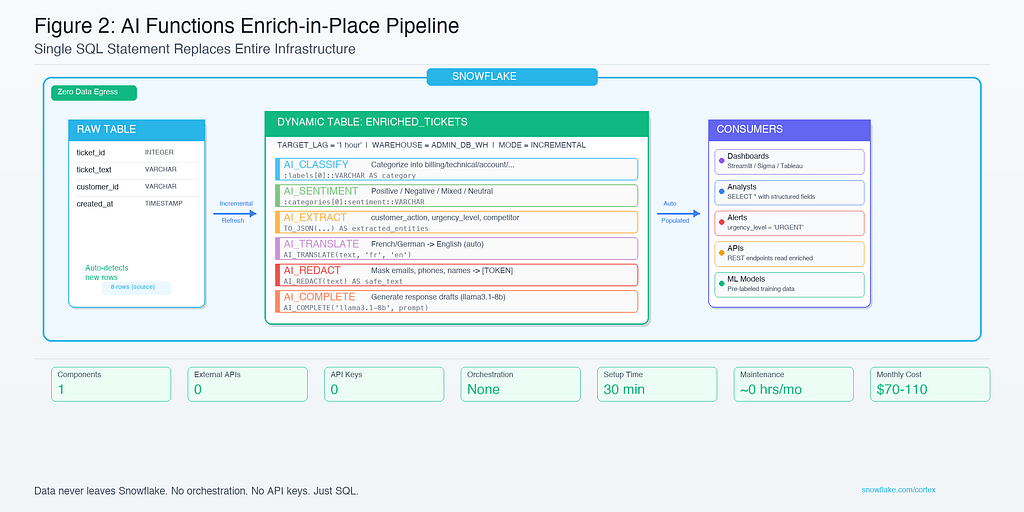1024x512 pixels.
Task: Click the Maintenance ~0 hrs/mo card
Action: tap(793, 384)
